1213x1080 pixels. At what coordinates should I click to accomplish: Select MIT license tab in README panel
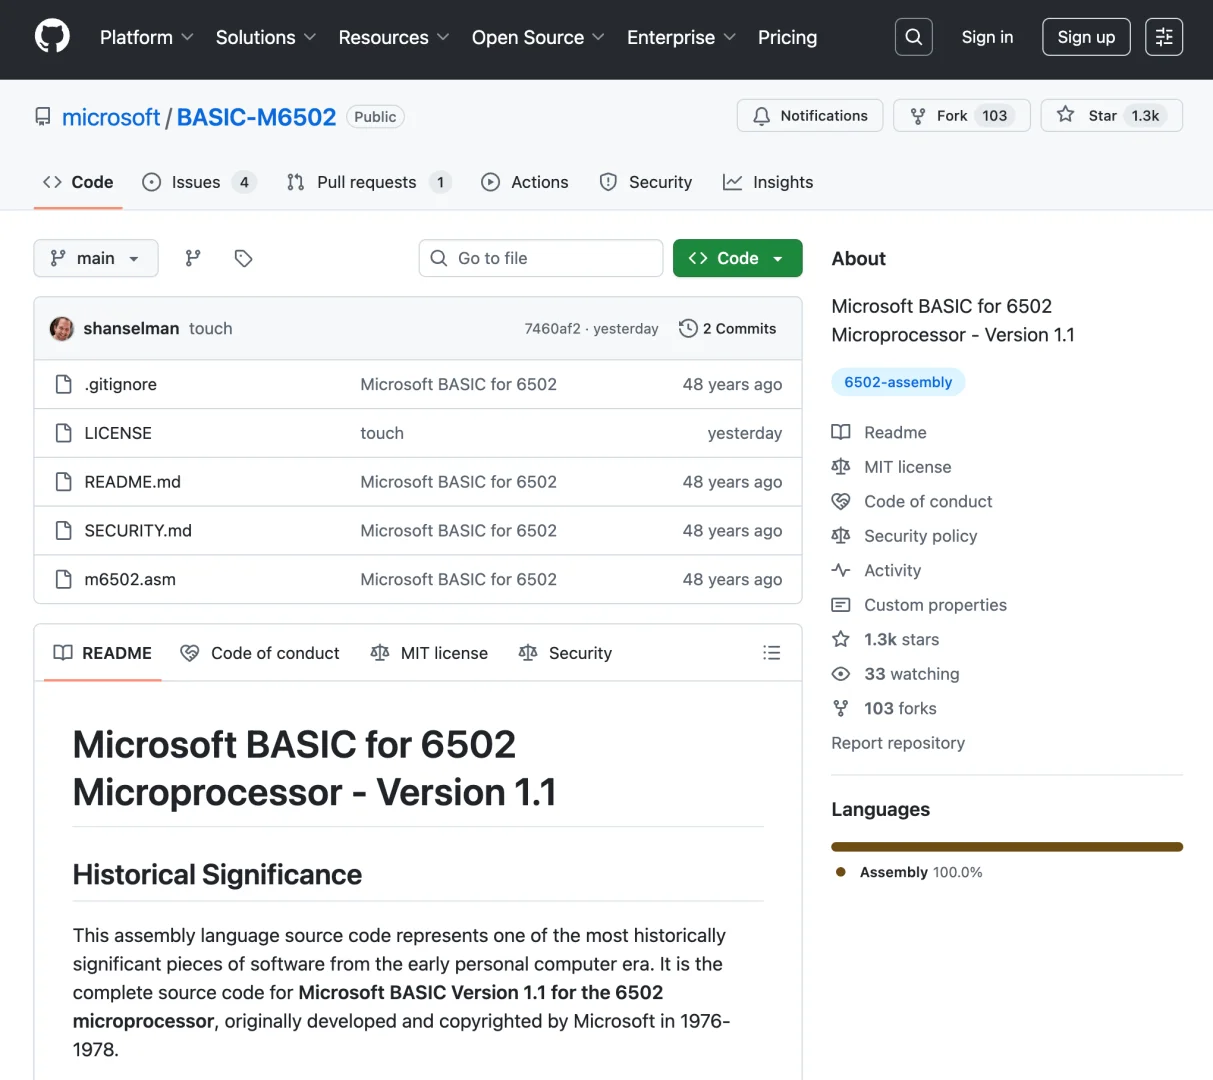430,653
